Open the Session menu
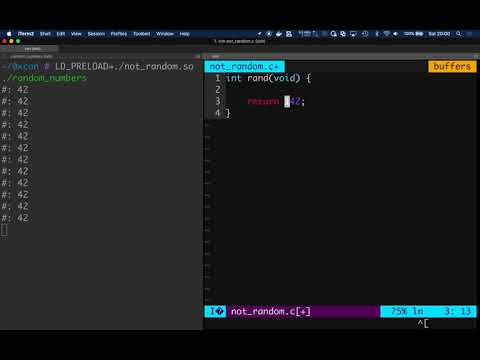This screenshot has height=360, width=480. tap(96, 34)
